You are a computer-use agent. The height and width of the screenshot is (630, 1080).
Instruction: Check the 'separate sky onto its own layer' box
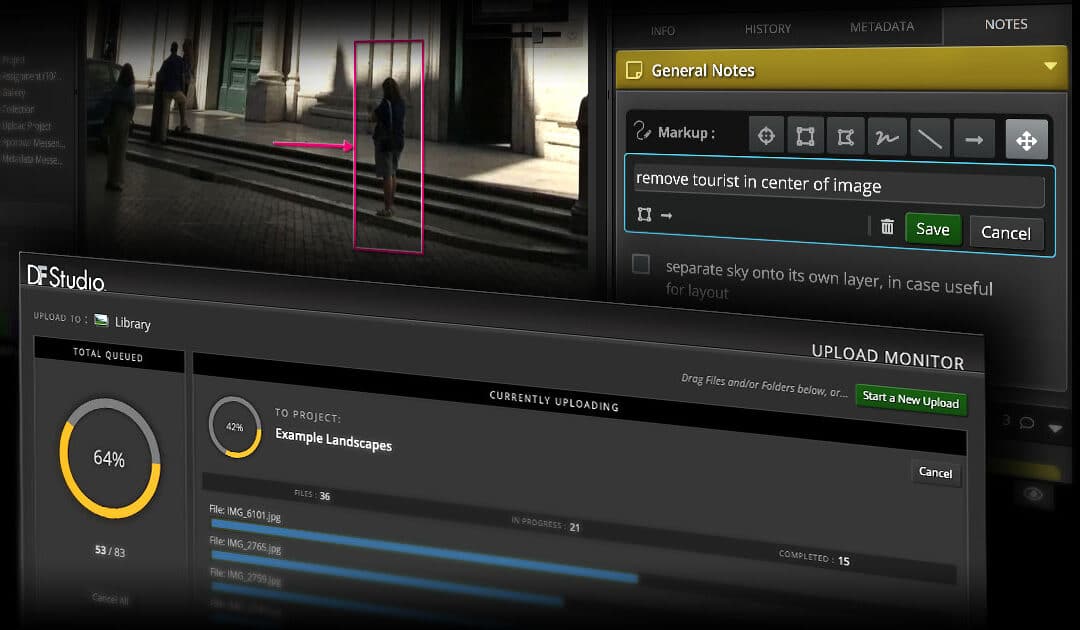coord(641,264)
